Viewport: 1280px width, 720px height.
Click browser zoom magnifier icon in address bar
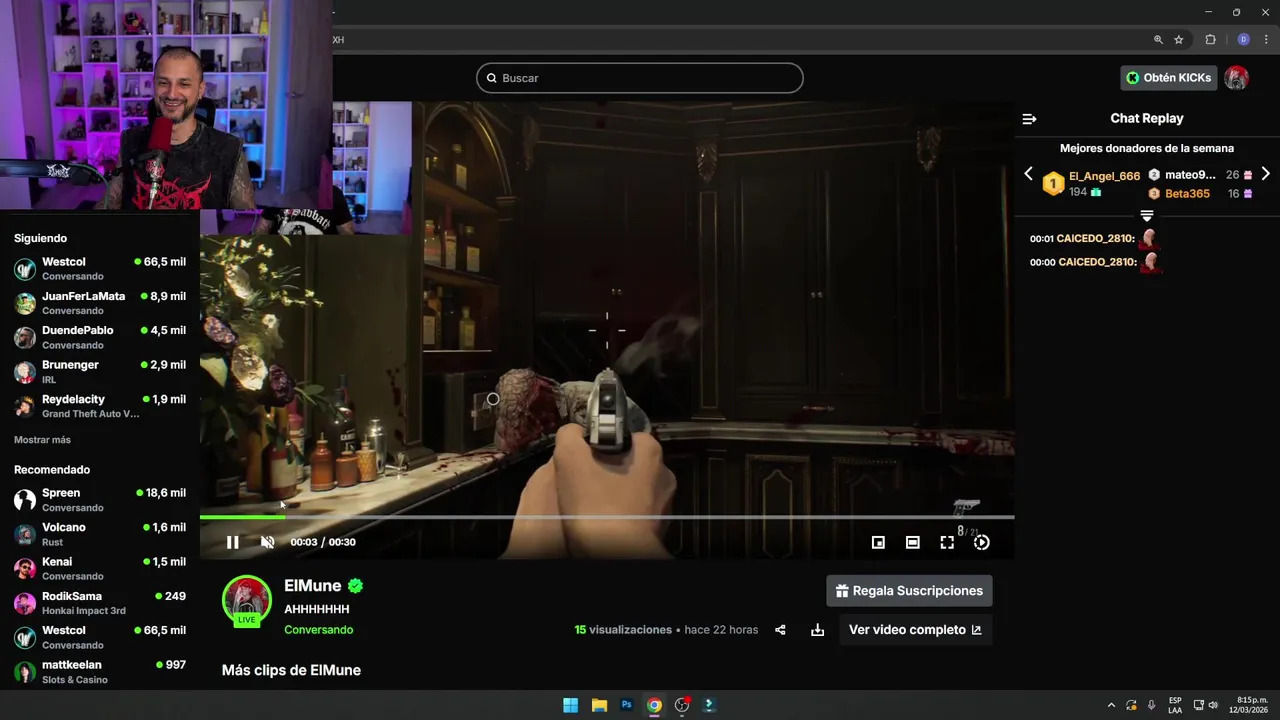[x=1158, y=40]
